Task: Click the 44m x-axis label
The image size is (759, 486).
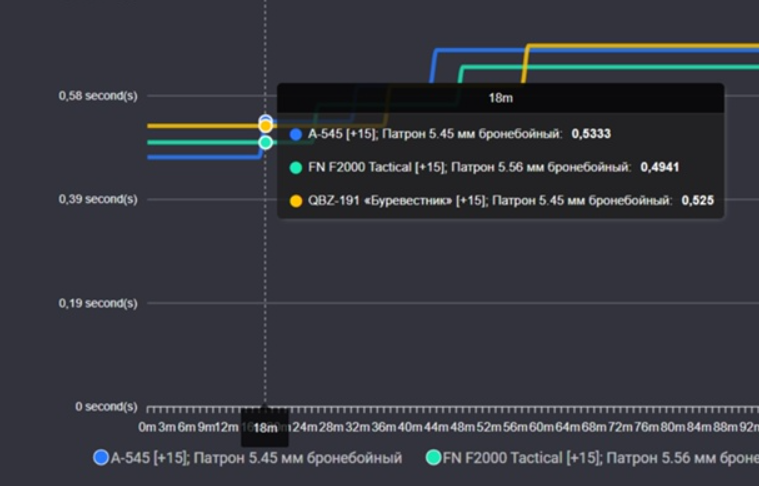Action: [x=437, y=427]
